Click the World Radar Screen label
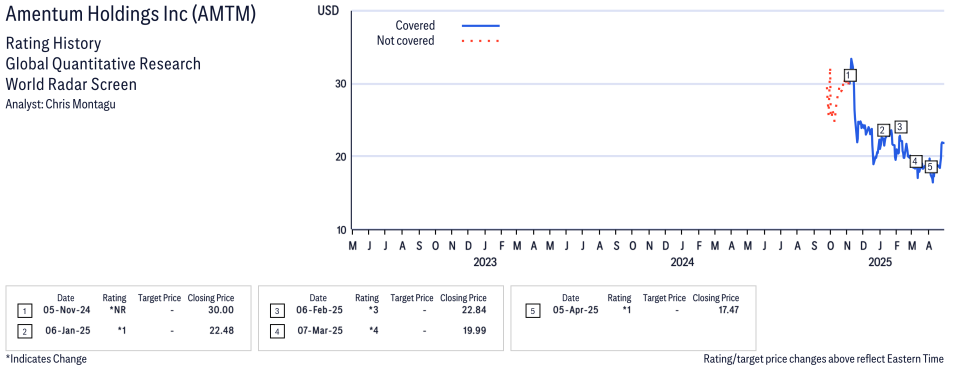 [71, 84]
